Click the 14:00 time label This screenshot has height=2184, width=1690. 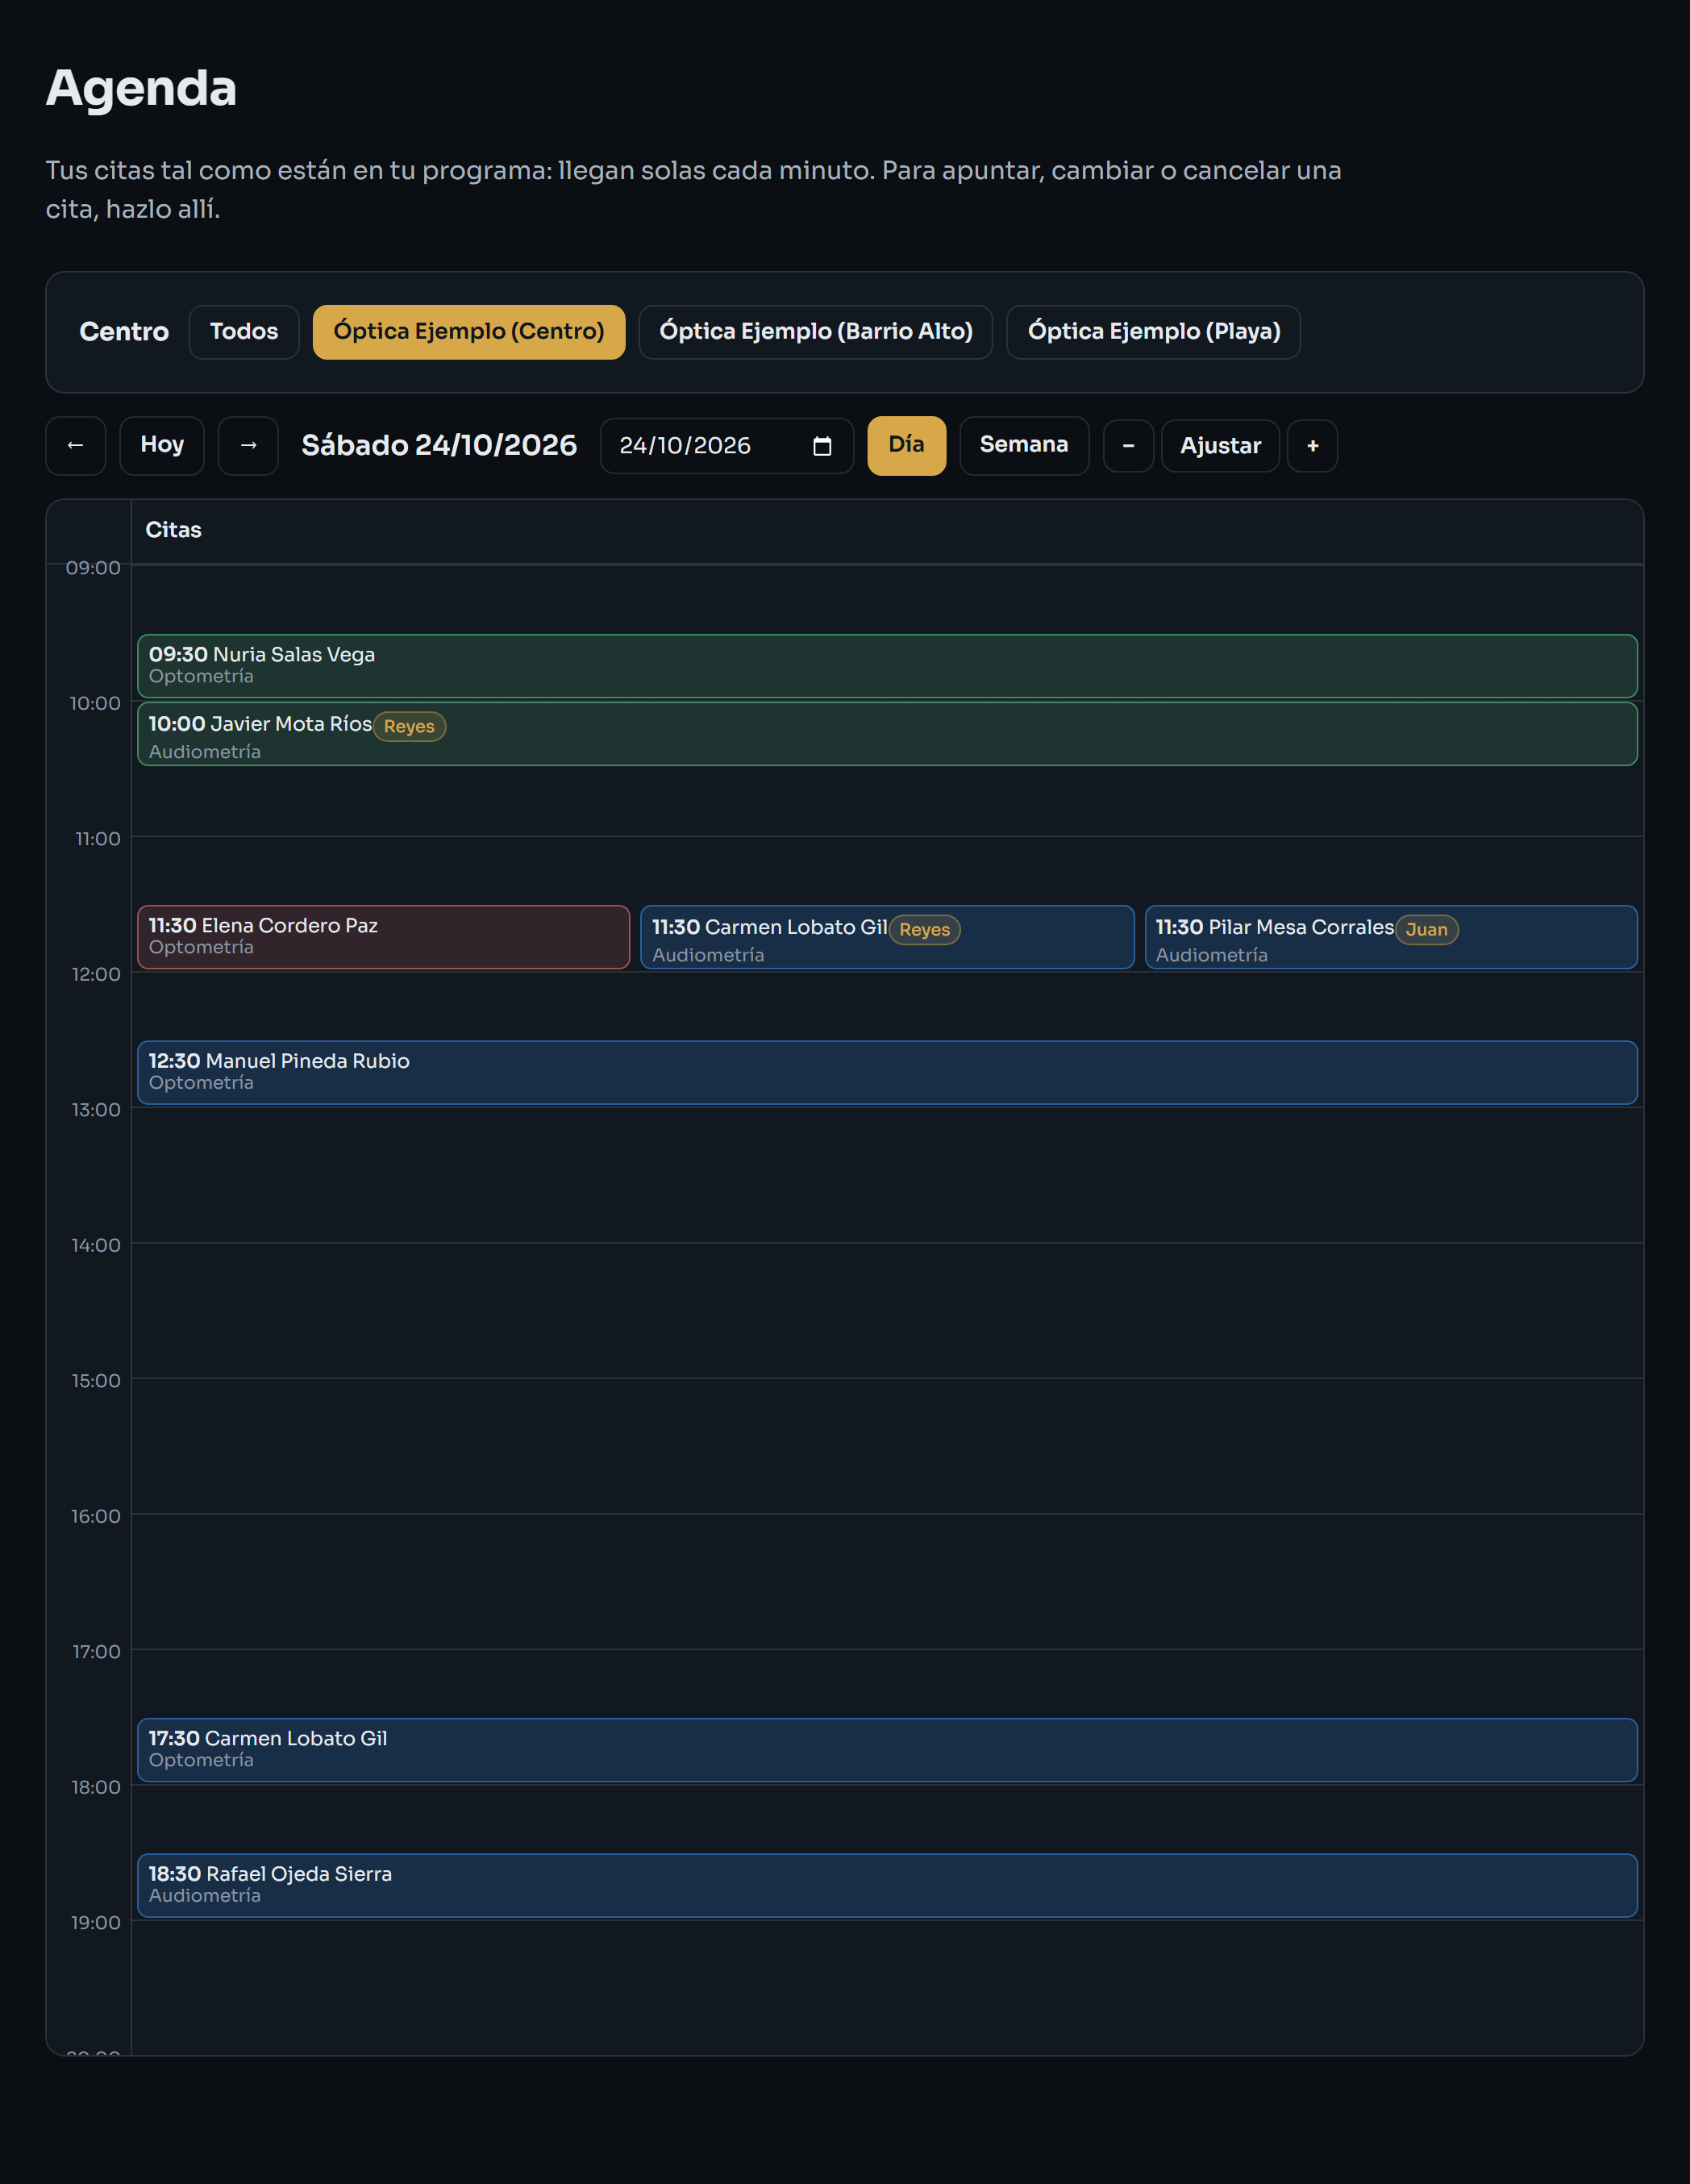click(95, 1245)
